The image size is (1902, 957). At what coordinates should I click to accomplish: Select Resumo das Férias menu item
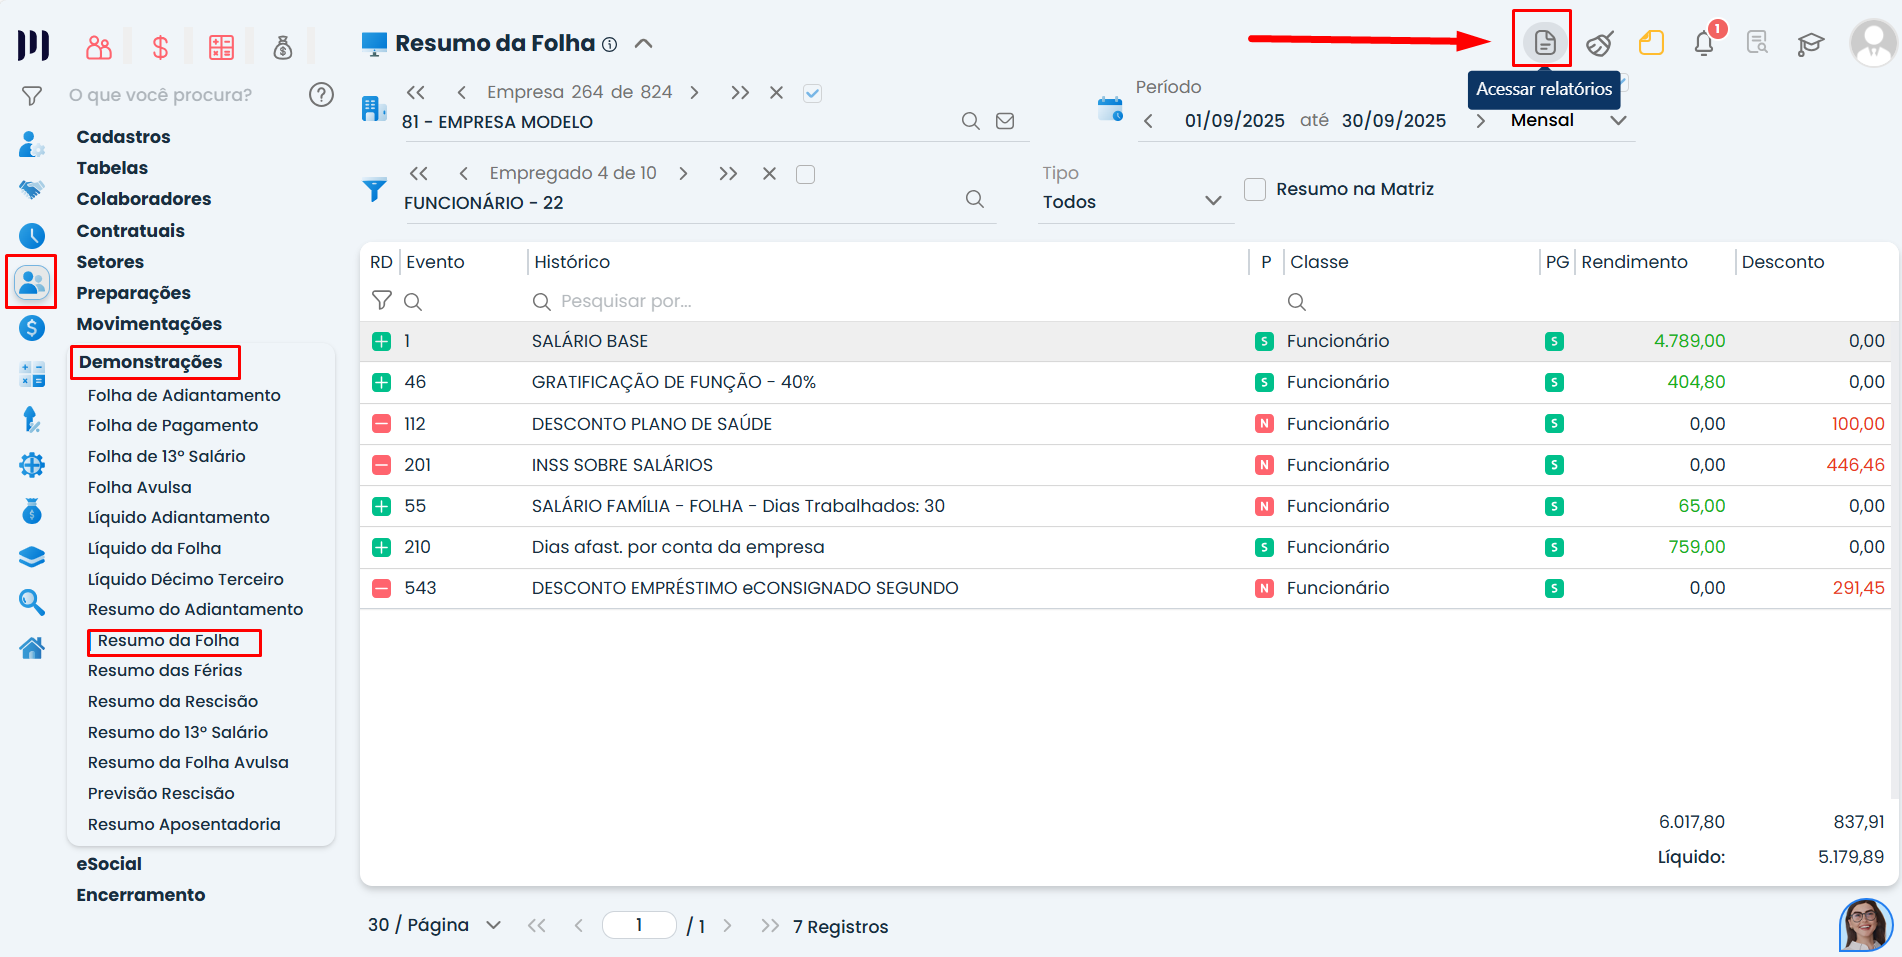[165, 670]
